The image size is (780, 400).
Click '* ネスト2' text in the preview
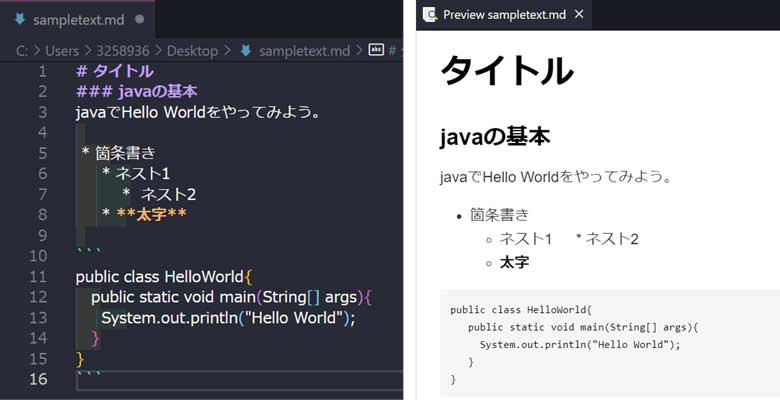click(607, 239)
